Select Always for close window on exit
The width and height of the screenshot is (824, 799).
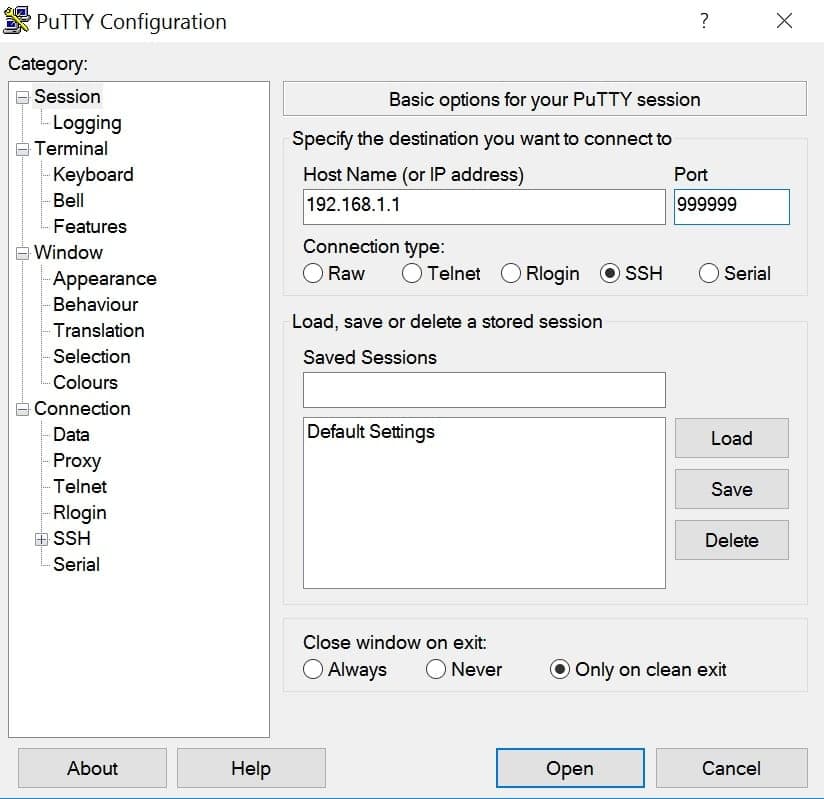(x=313, y=669)
